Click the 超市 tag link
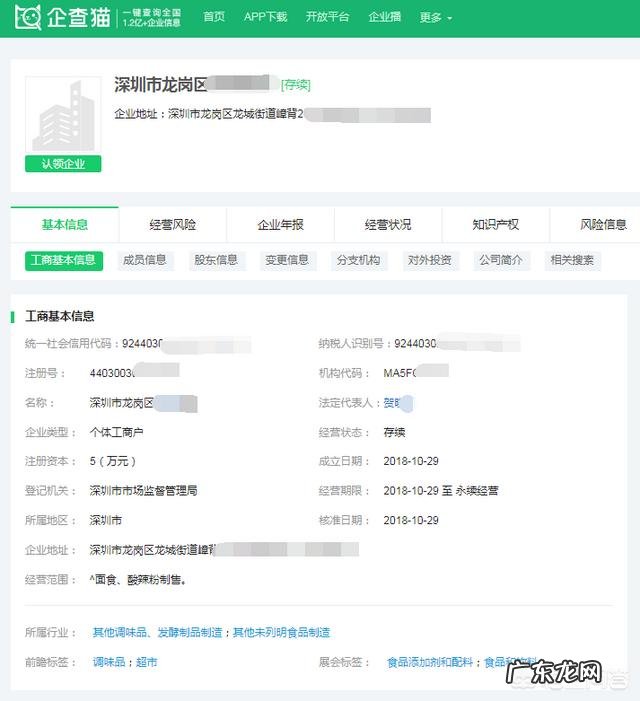Screen dimensions: 640x701 [147, 662]
